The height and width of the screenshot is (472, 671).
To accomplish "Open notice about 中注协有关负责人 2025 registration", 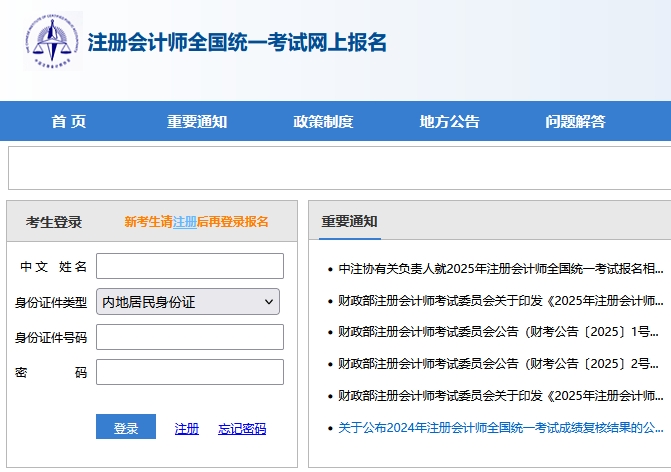I will point(500,269).
